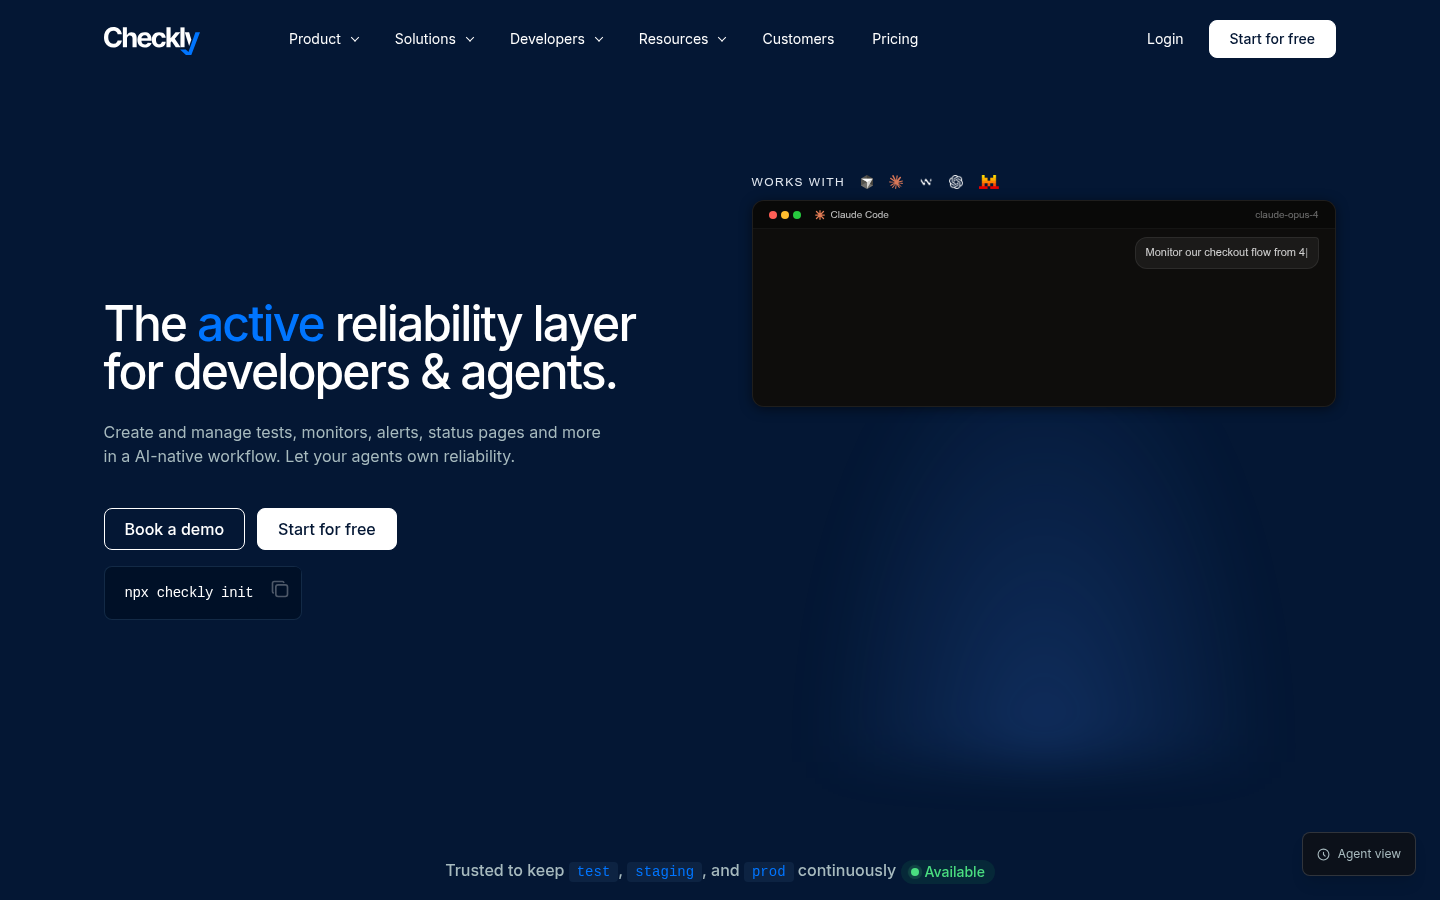Image resolution: width=1440 pixels, height=900 pixels.
Task: Click the "npx checkly init" command text
Action: pos(189,593)
